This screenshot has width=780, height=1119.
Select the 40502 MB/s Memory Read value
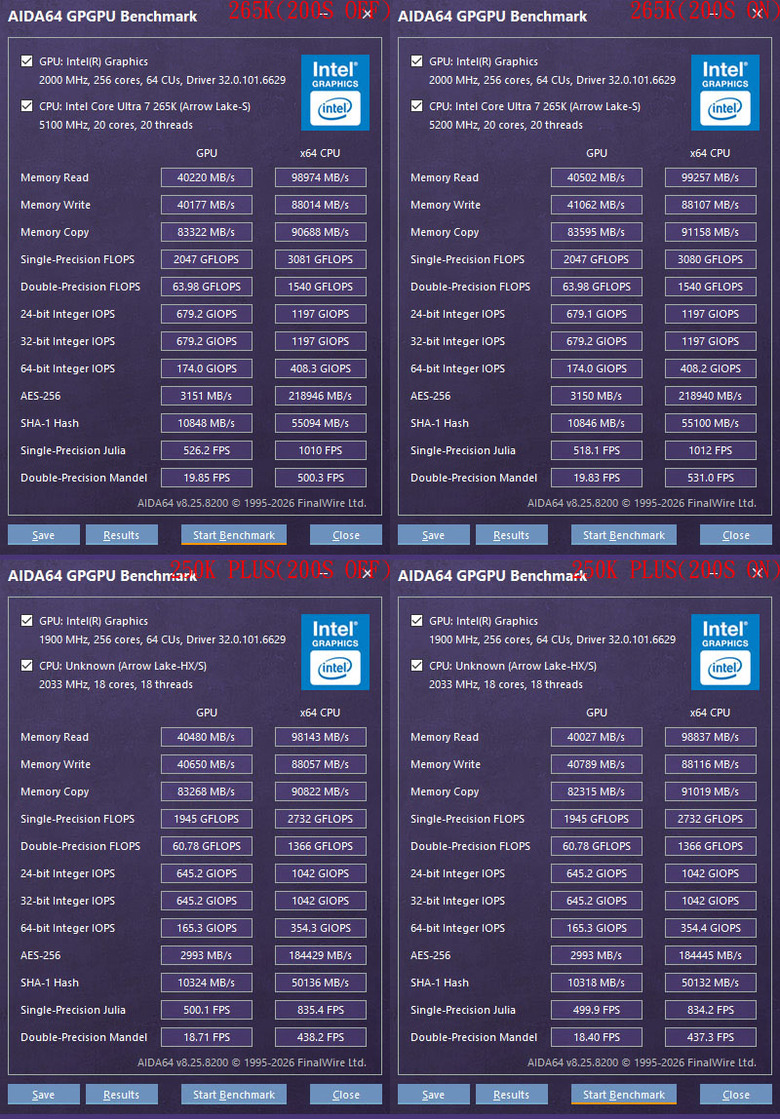tap(597, 178)
